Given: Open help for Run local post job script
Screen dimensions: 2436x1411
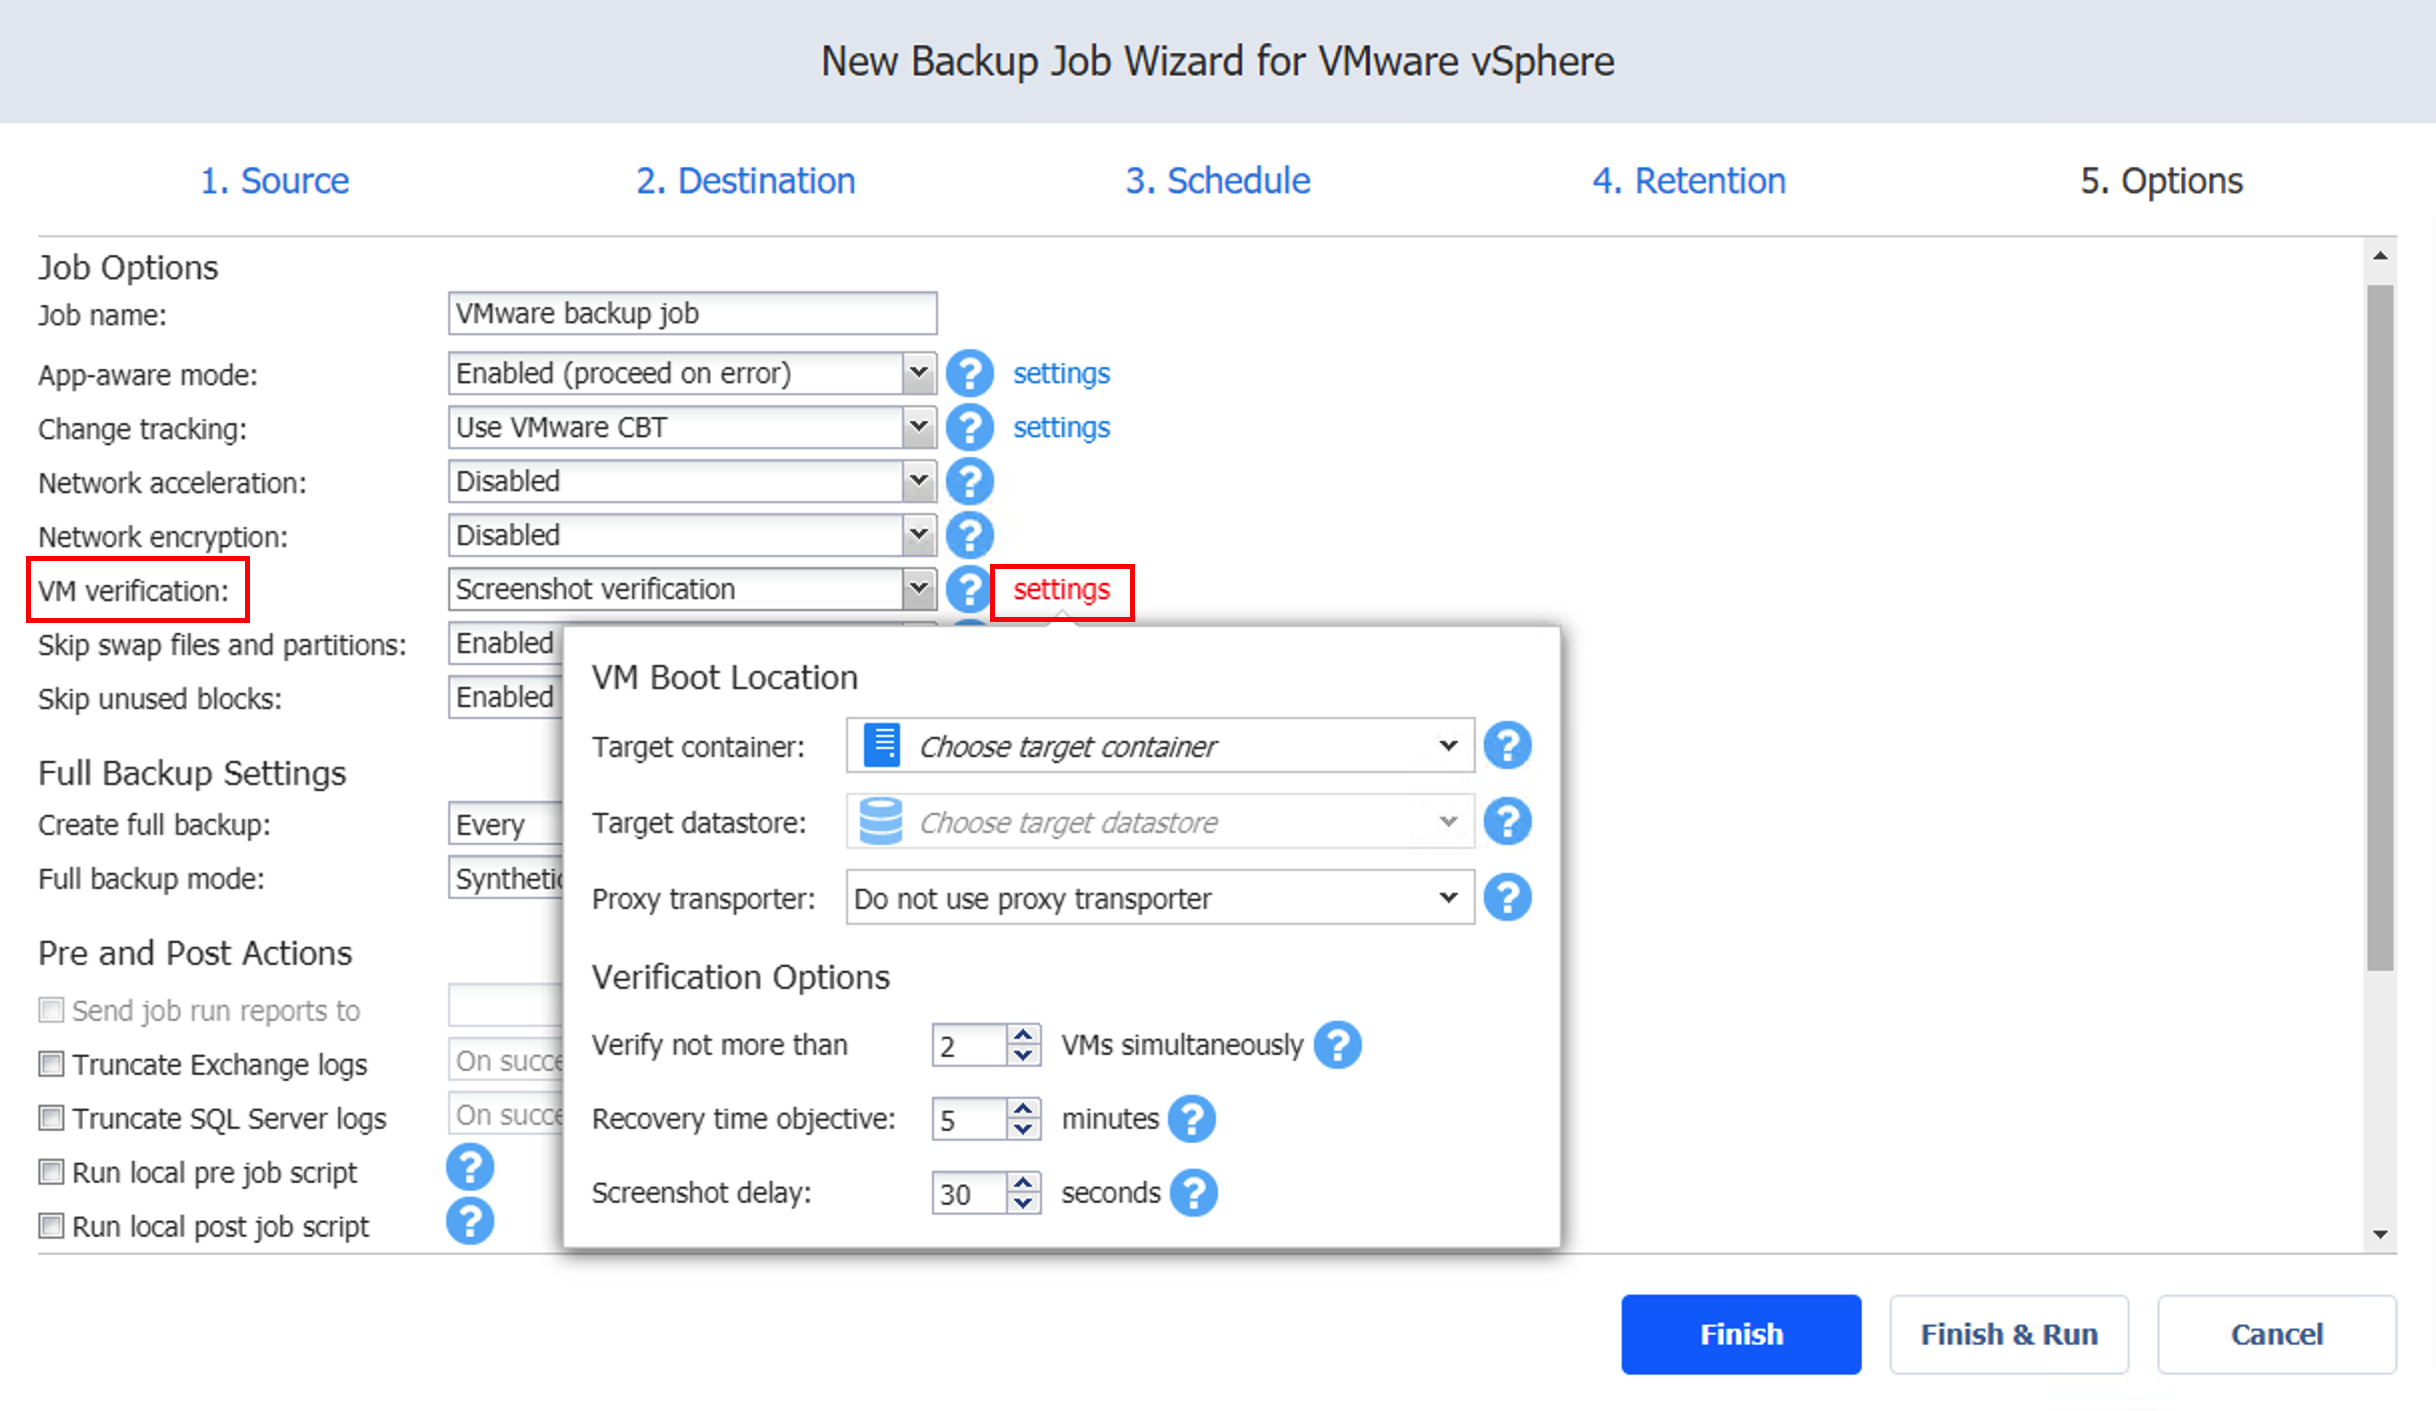Looking at the screenshot, I should (x=470, y=1221).
